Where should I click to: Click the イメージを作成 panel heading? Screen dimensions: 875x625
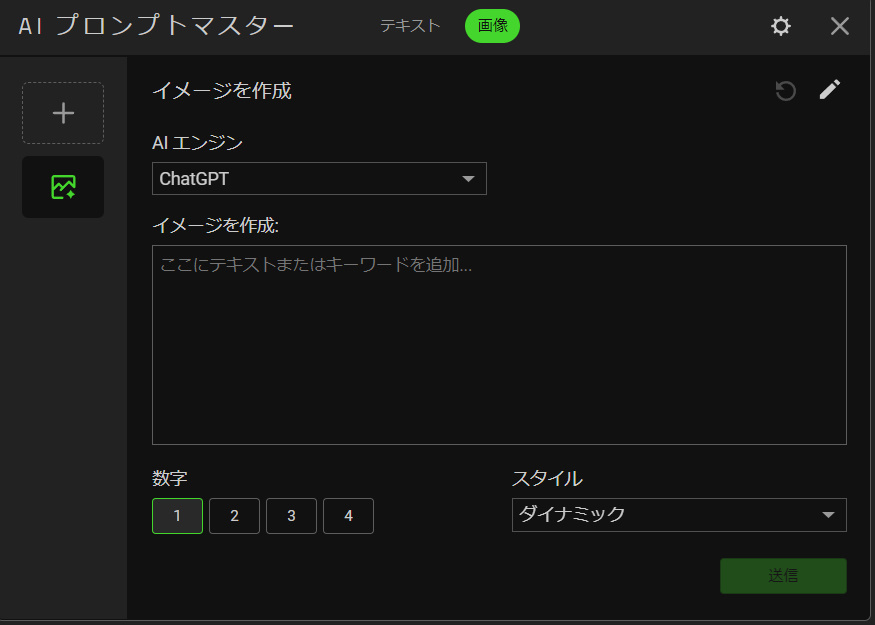(222, 91)
